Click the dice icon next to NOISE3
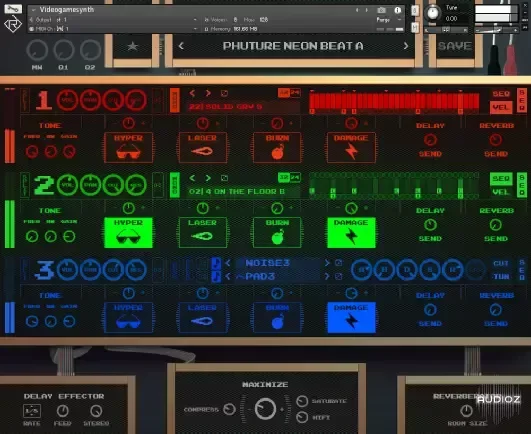The image size is (531, 434). click(x=338, y=263)
